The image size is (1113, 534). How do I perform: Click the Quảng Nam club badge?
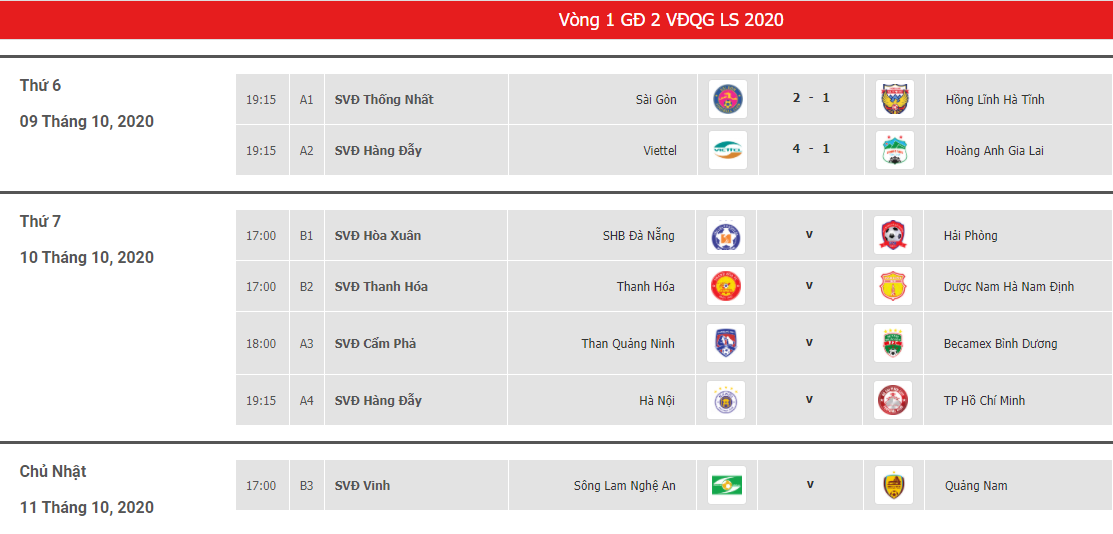point(894,485)
